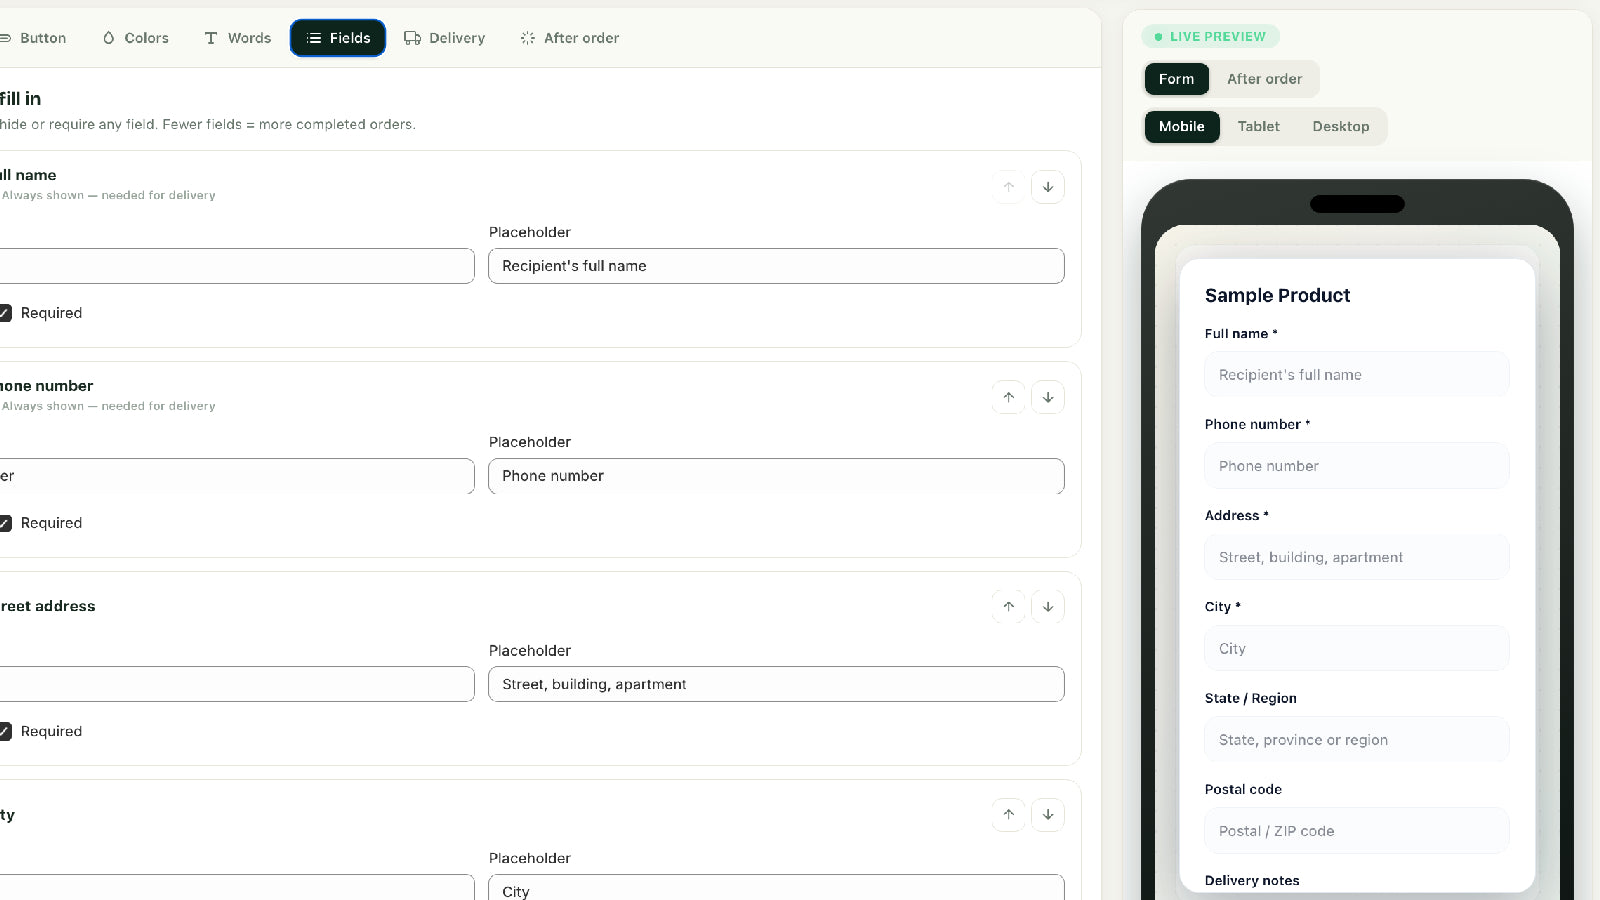Move Phone number field down
1600x900 pixels.
click(x=1048, y=397)
